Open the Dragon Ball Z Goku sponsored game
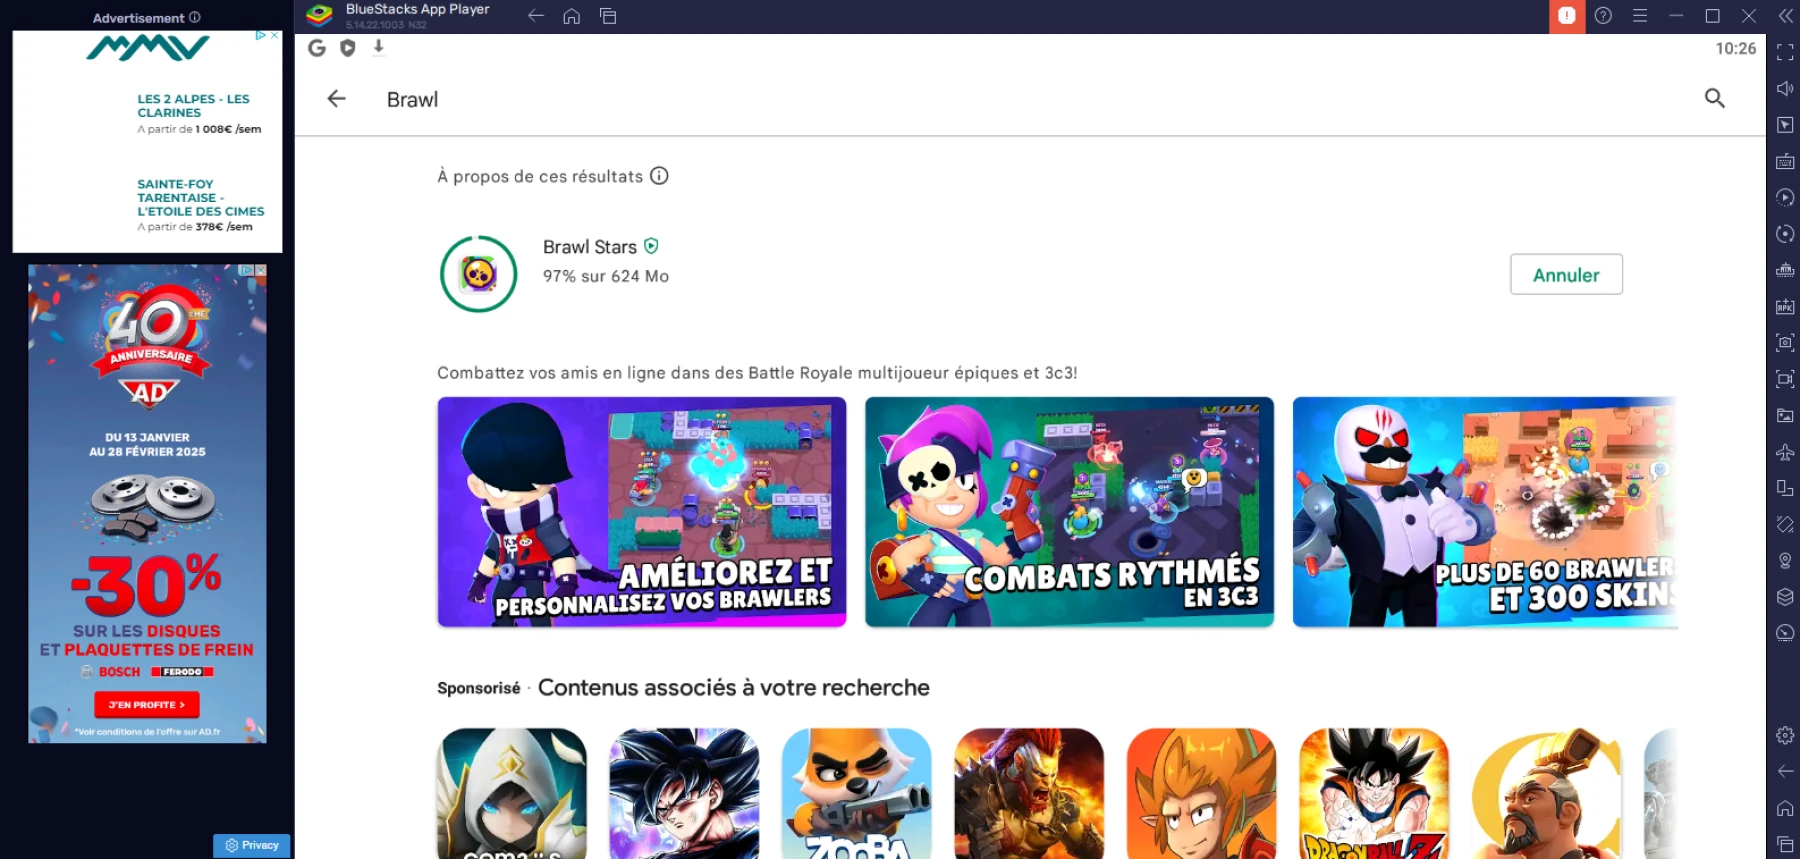Screen dimensions: 1800x859 [1374, 793]
